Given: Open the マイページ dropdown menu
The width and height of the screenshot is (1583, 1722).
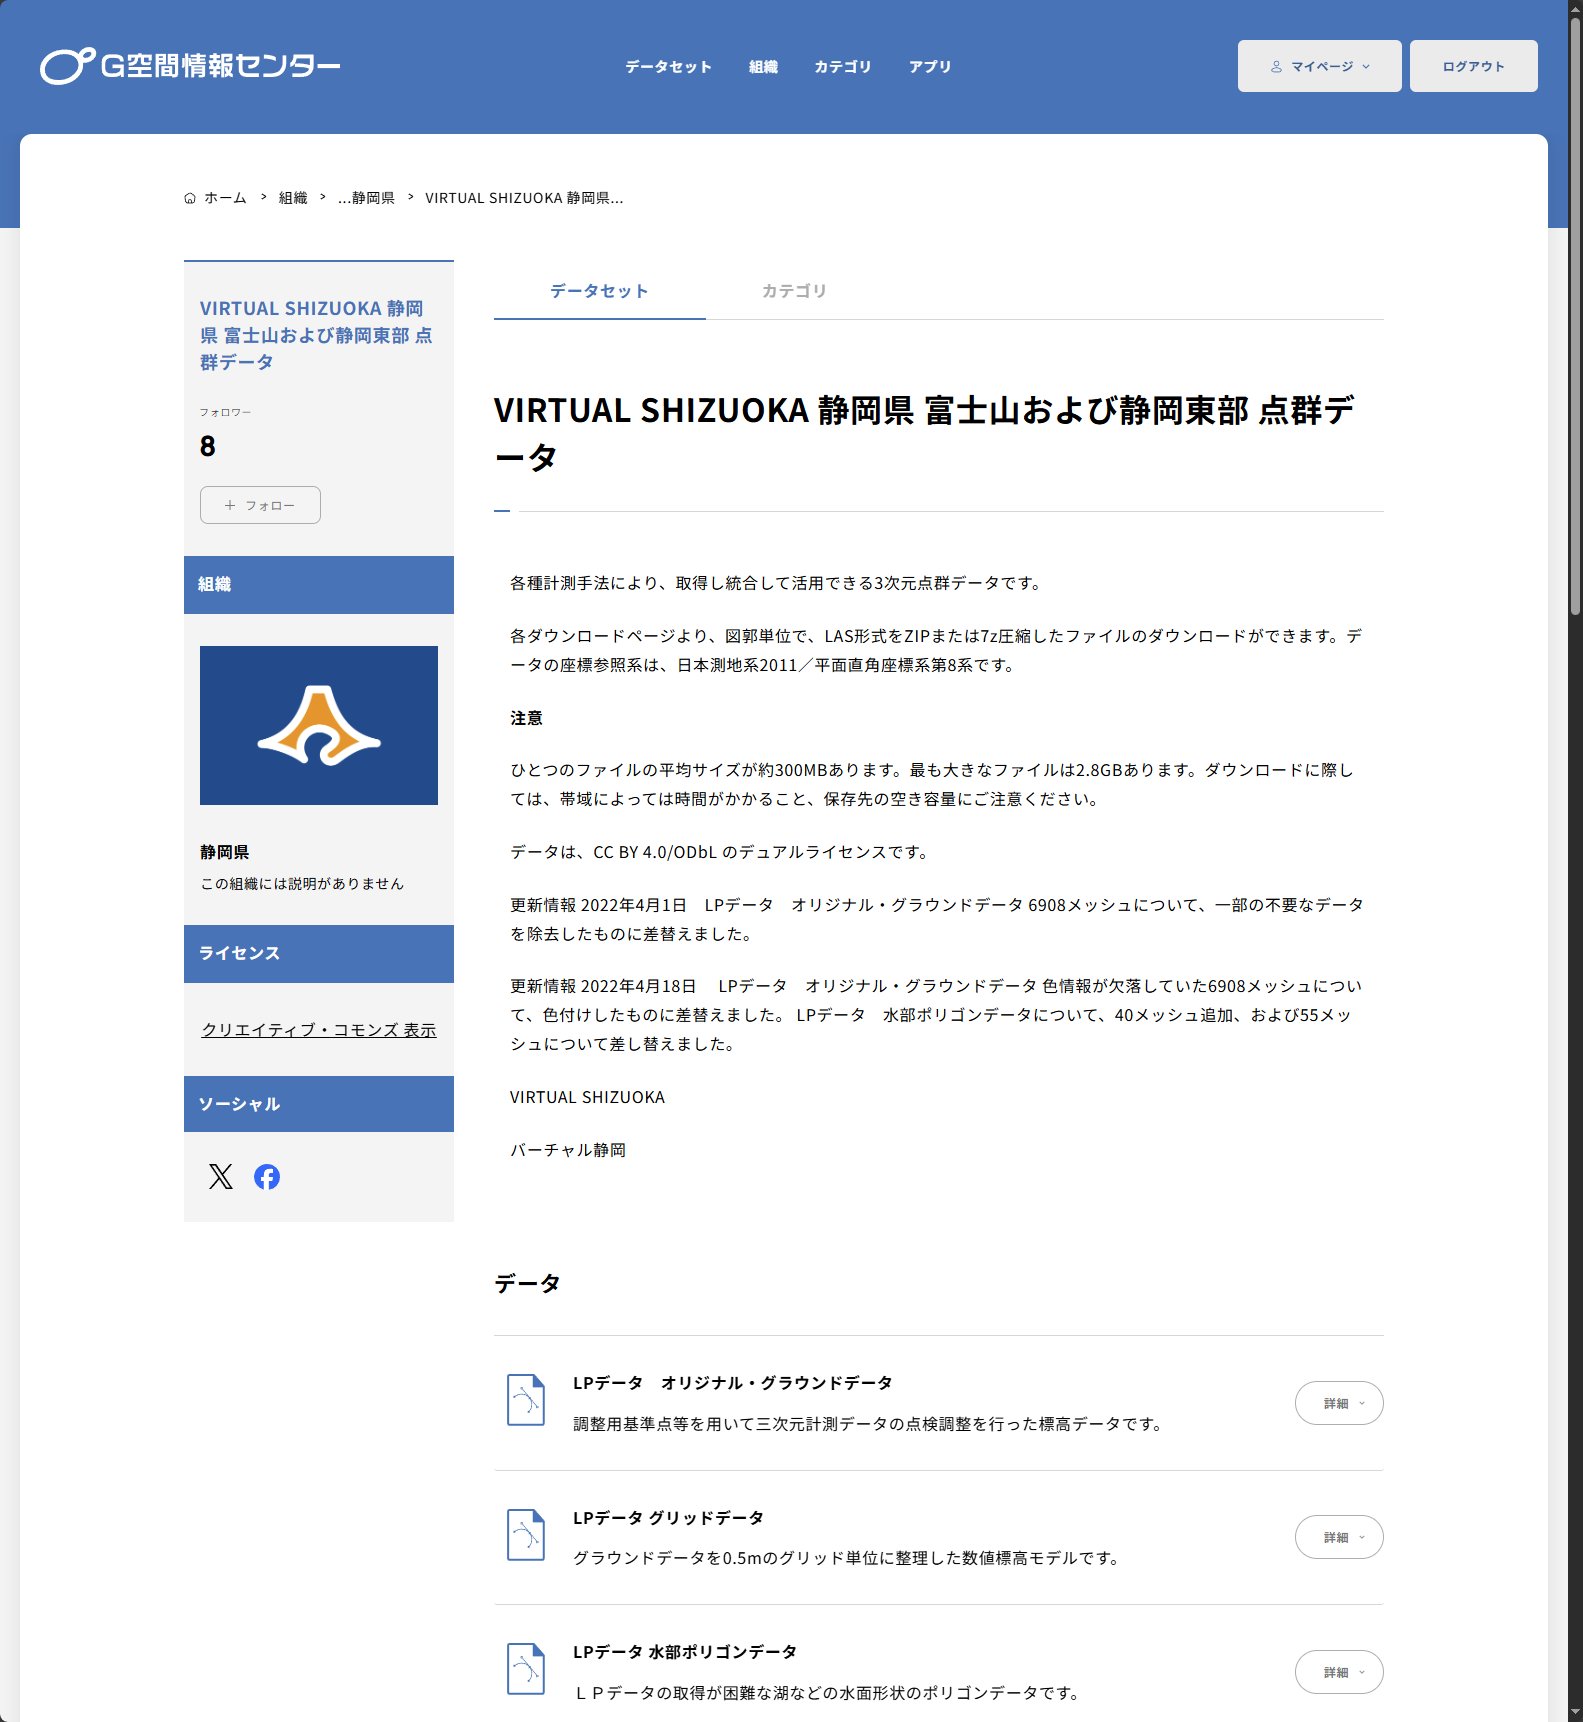Looking at the screenshot, I should [1319, 66].
